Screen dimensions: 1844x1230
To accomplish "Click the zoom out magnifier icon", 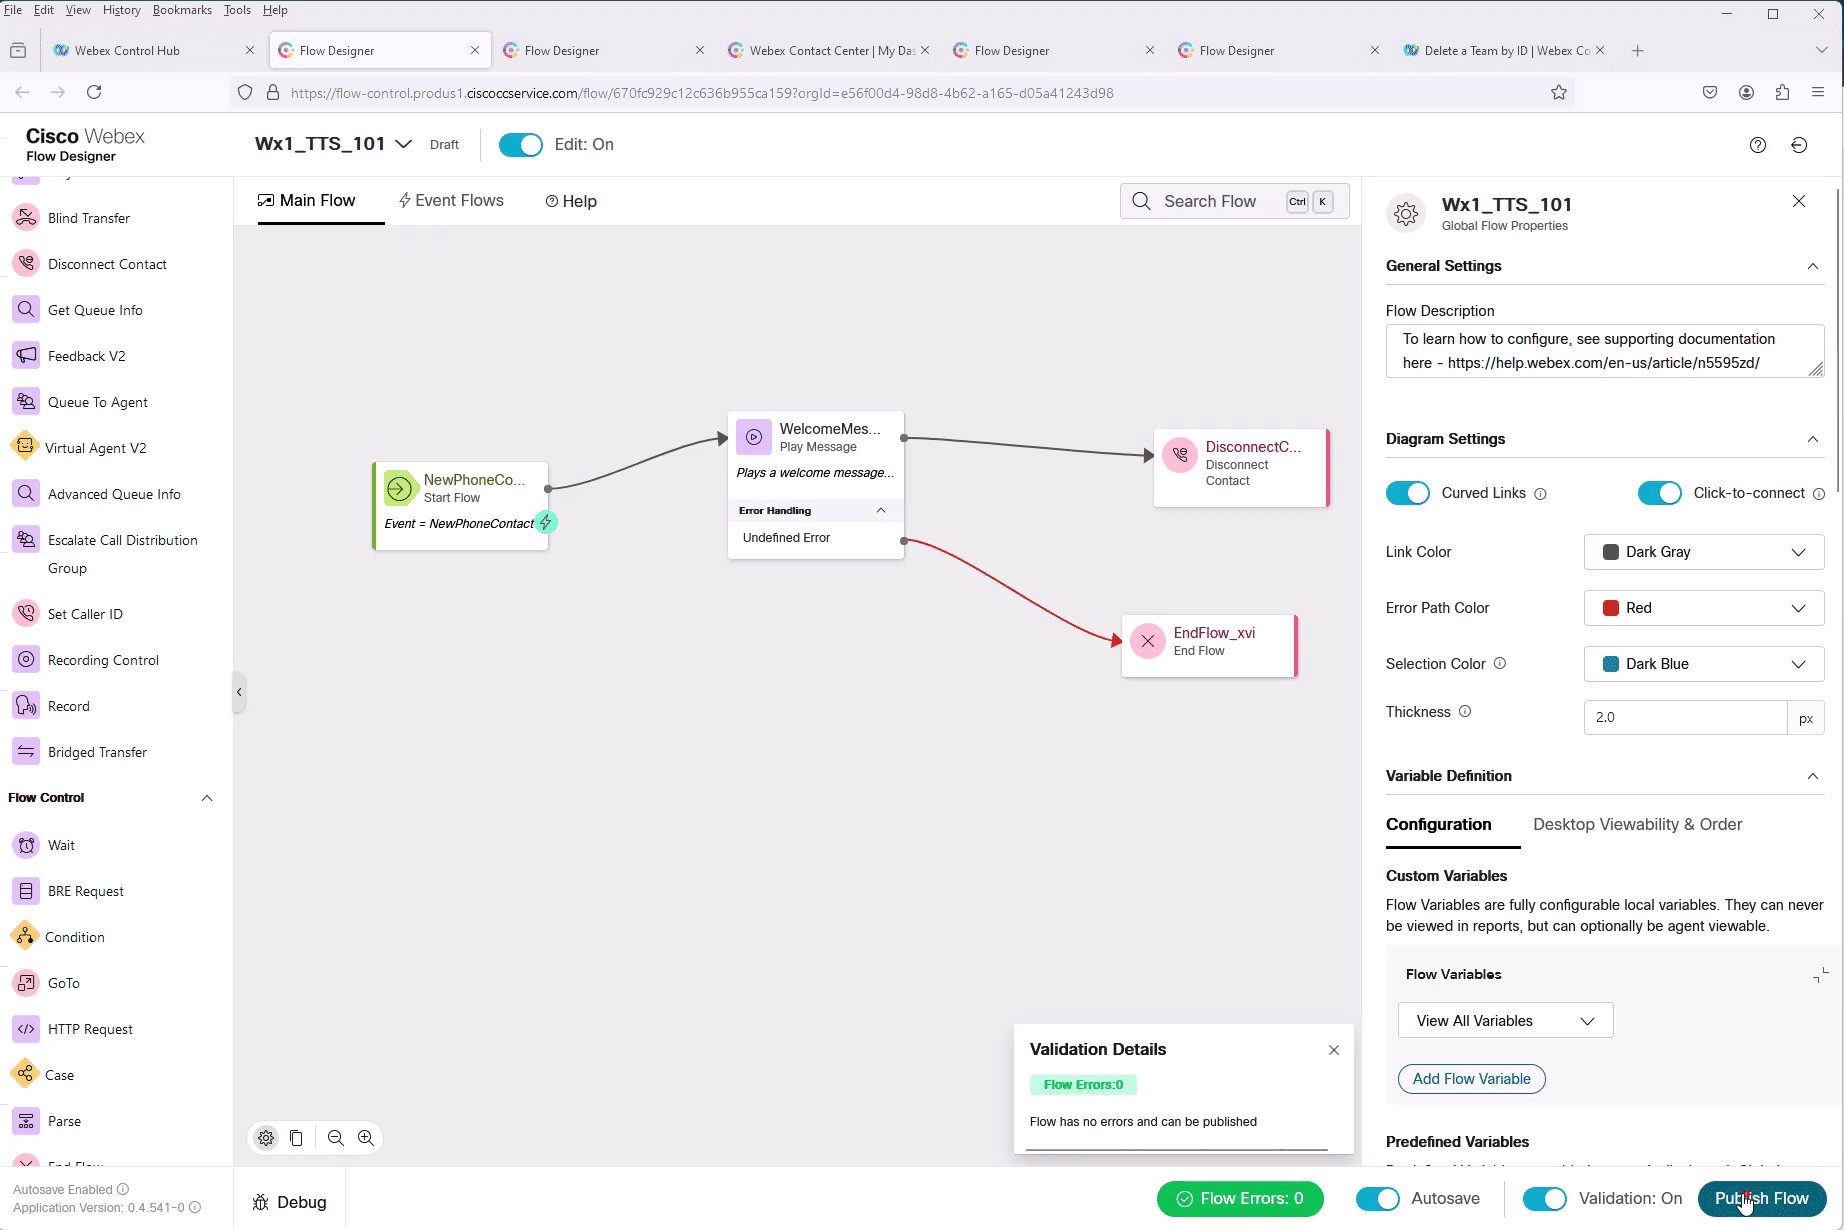I will pos(336,1138).
